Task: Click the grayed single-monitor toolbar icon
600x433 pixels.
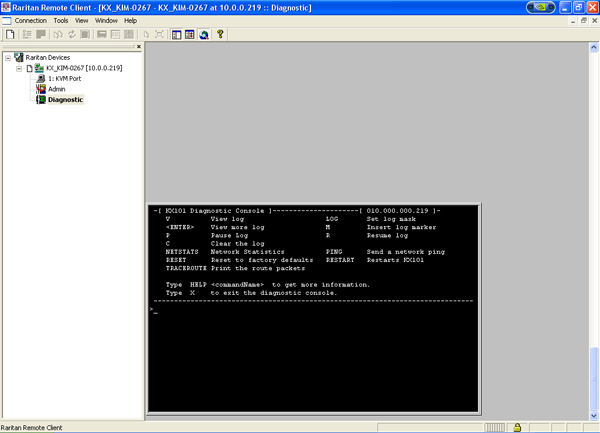Action: click(101, 34)
